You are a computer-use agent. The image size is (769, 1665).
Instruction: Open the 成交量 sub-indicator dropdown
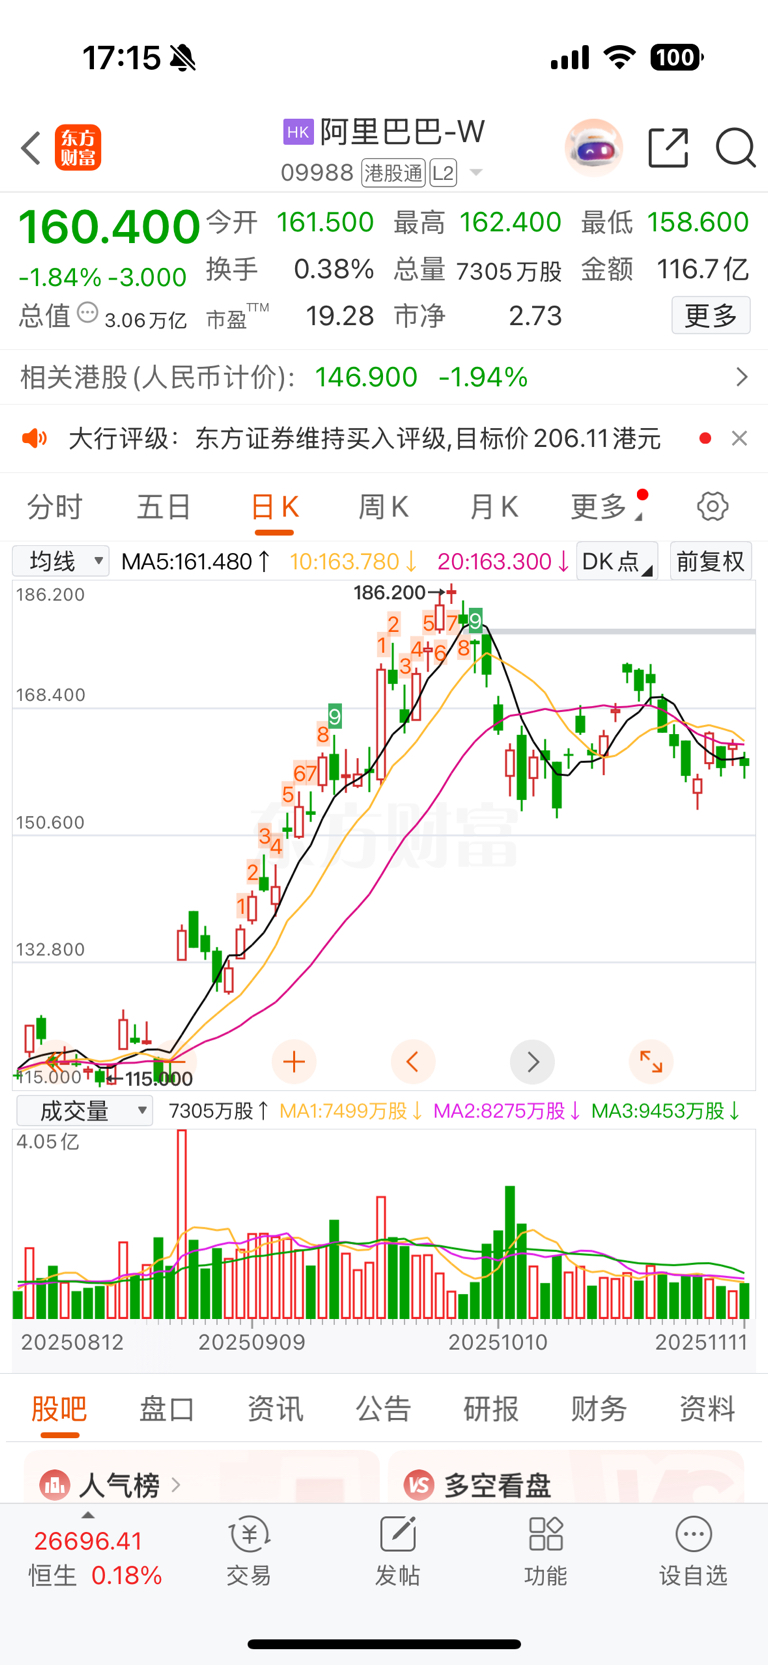click(85, 1111)
